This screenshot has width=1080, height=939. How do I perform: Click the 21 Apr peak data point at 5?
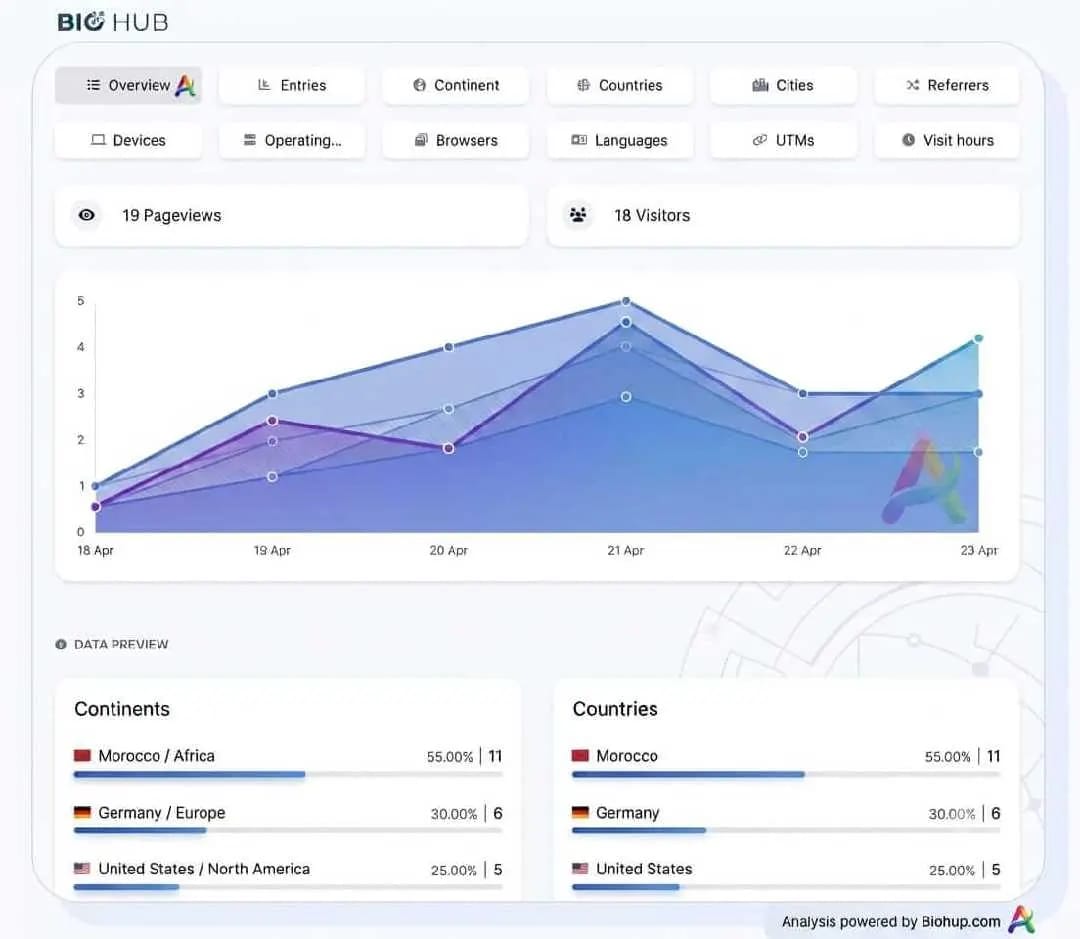coord(625,301)
